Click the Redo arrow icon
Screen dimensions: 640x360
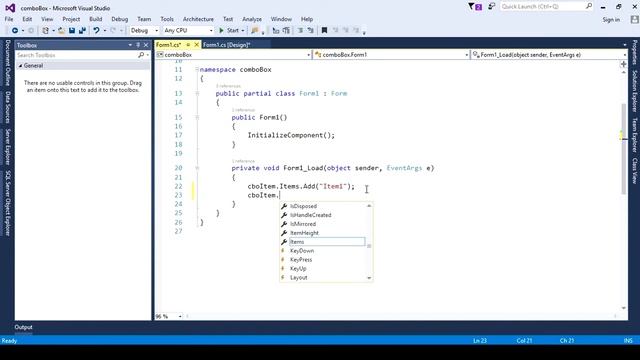pos(113,30)
